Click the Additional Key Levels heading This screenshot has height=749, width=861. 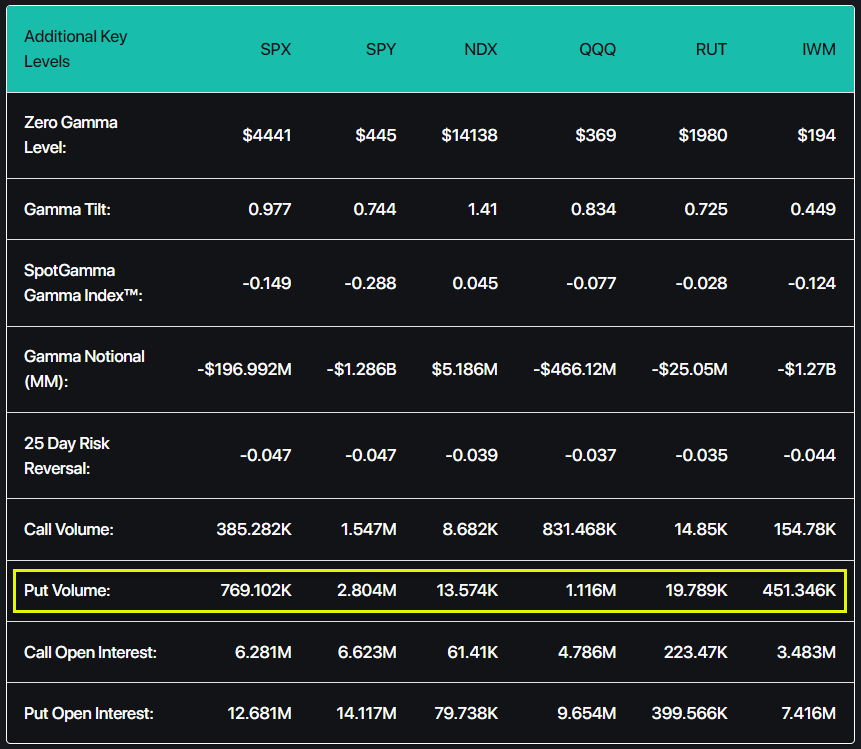[75, 49]
